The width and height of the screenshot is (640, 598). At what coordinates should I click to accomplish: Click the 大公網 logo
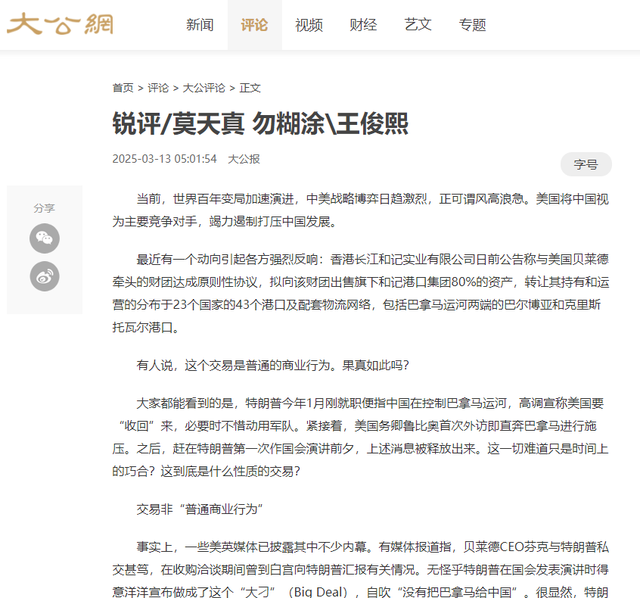pyautogui.click(x=60, y=24)
